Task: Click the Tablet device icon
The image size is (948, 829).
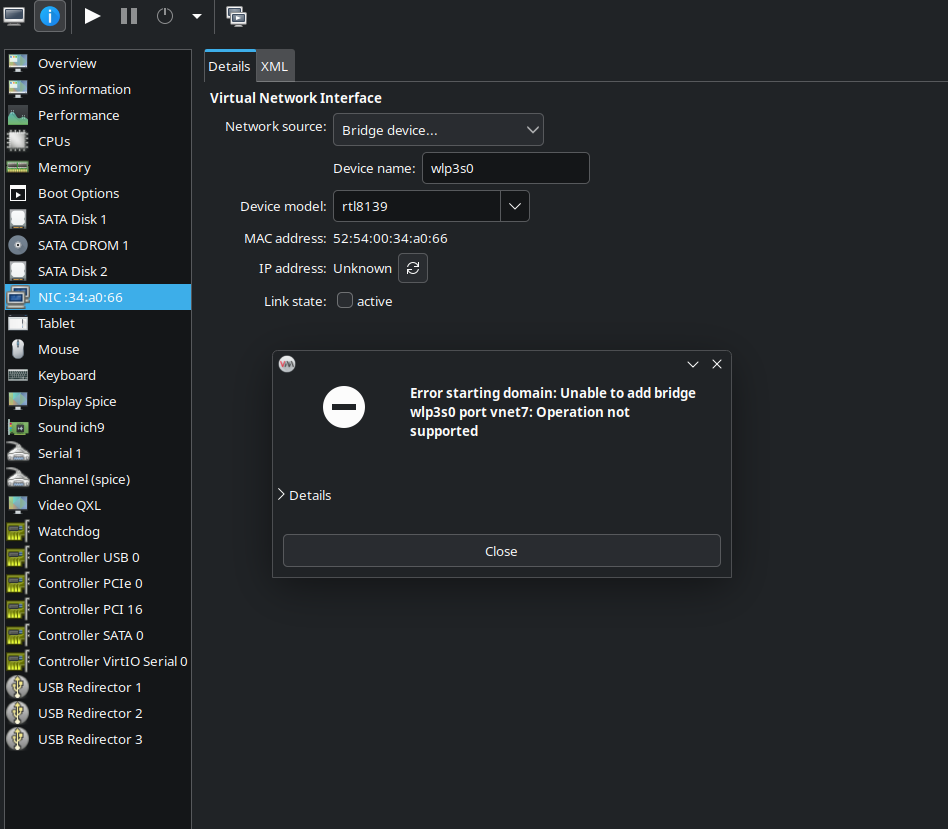Action: pyautogui.click(x=18, y=323)
